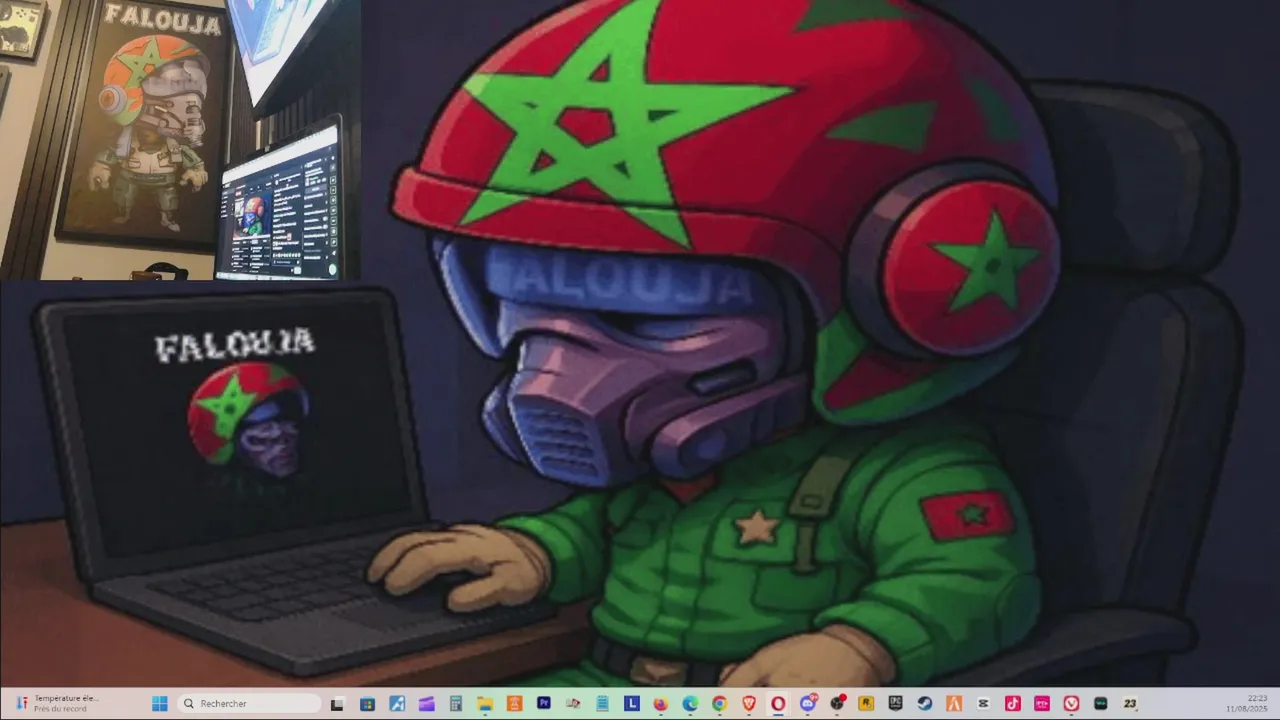Click the Rechercher search box
The width and height of the screenshot is (1280, 720).
[x=249, y=703]
